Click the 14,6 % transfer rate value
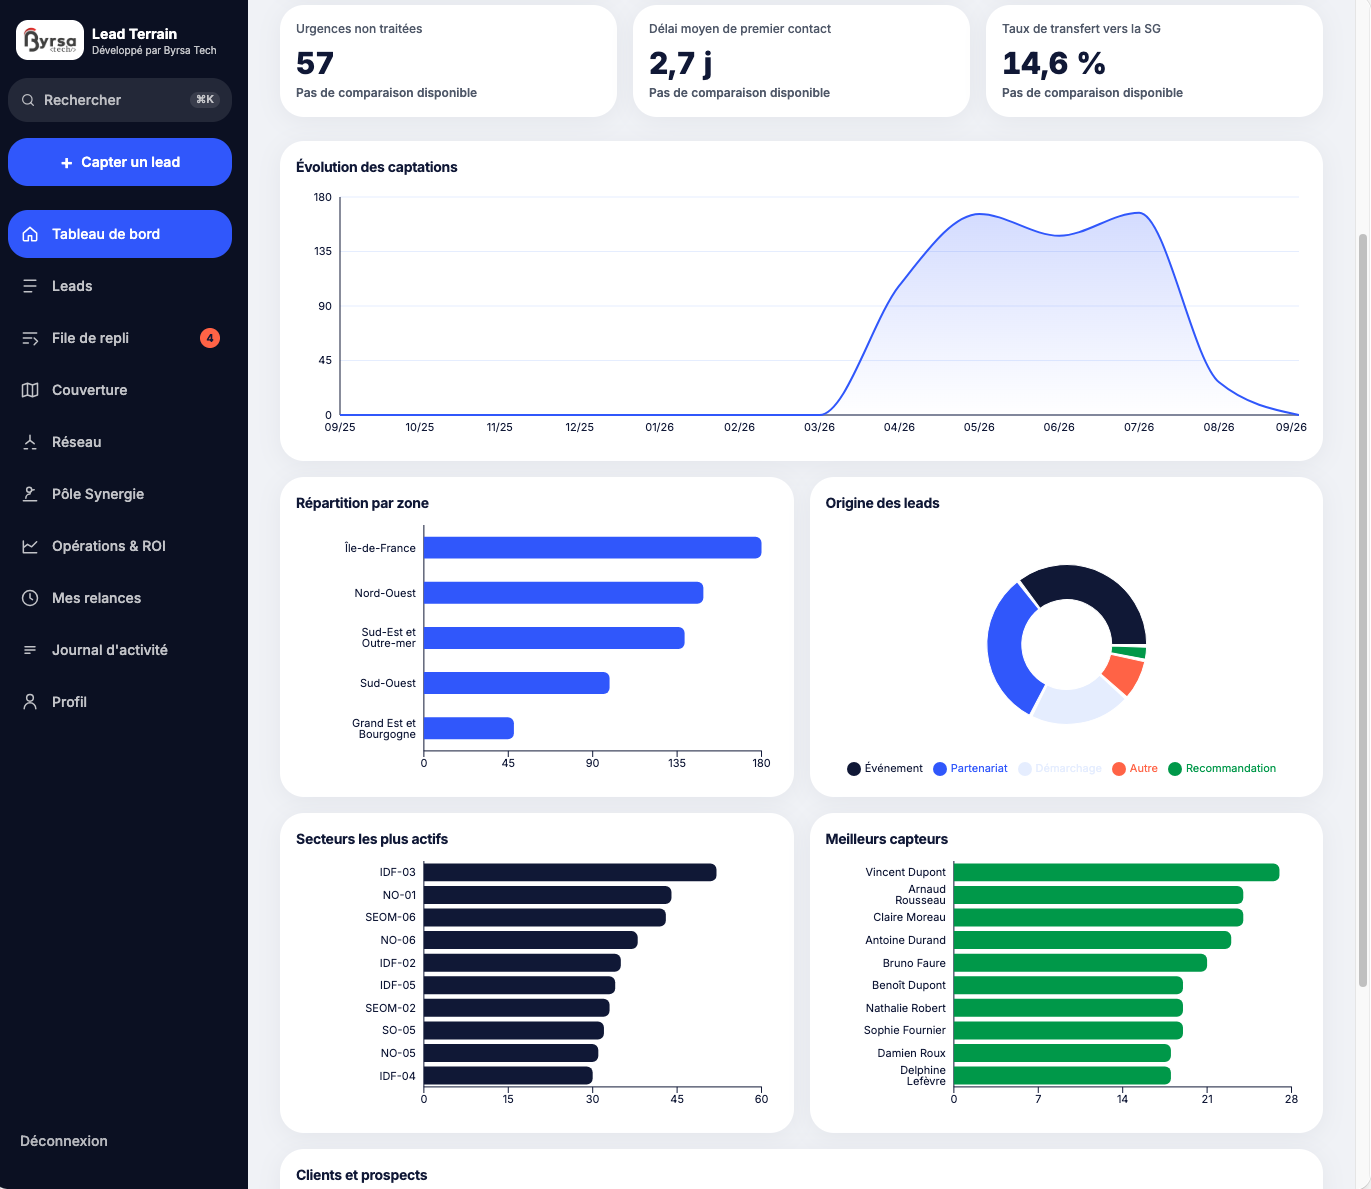1371x1189 pixels. (1054, 63)
